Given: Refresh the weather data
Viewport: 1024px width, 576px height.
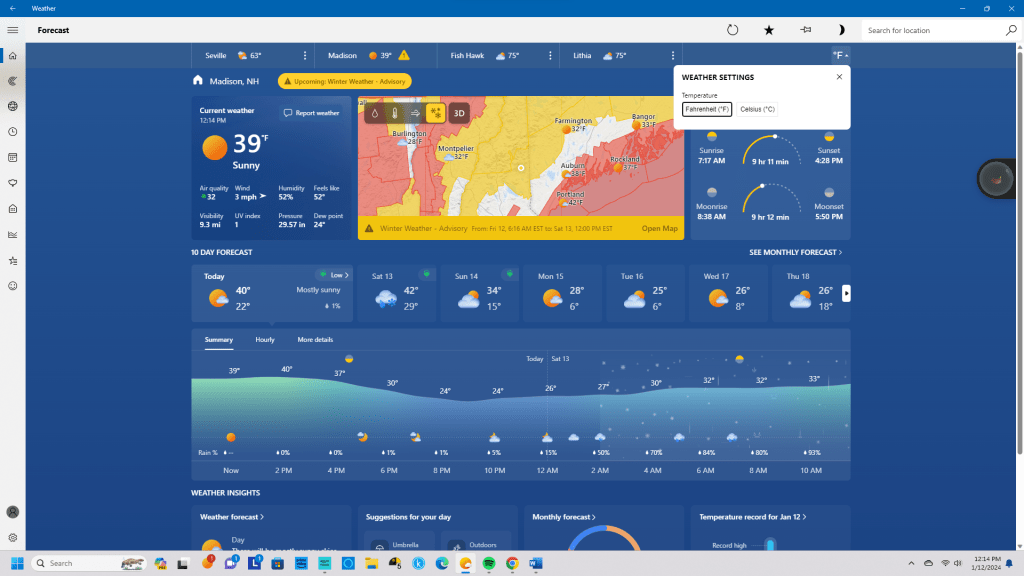Looking at the screenshot, I should [732, 30].
